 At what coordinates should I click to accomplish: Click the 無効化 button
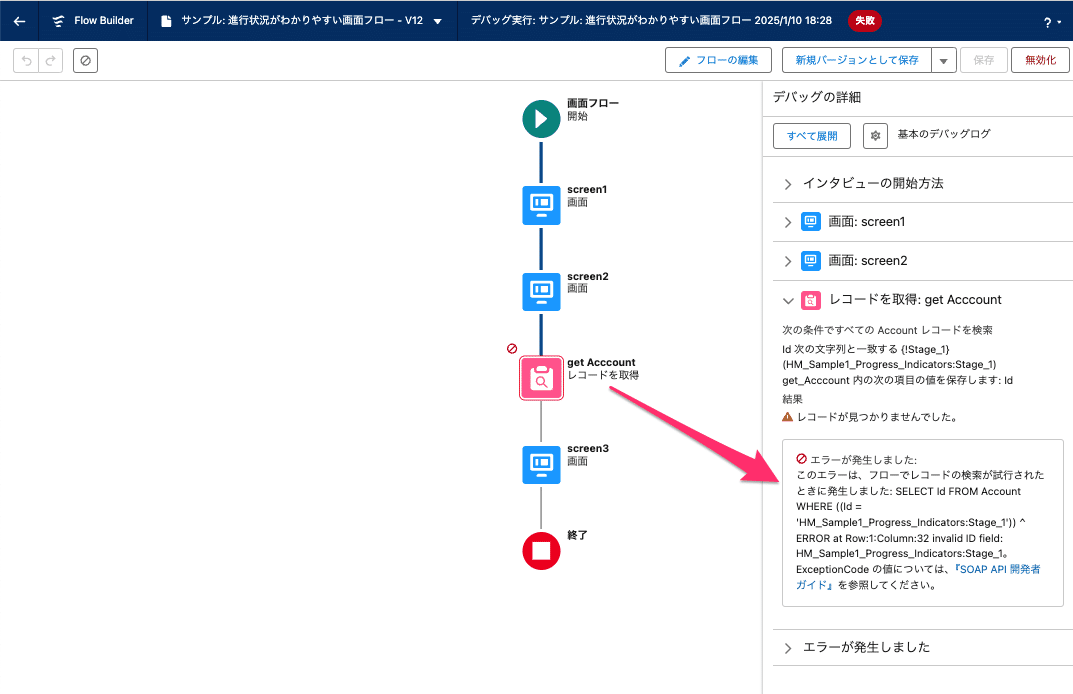pos(1040,60)
